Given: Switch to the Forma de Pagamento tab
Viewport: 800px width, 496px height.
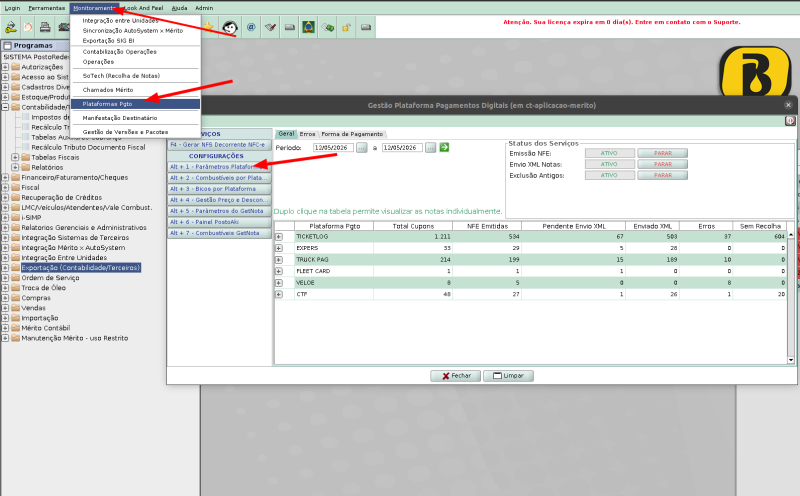Looking at the screenshot, I should (352, 134).
